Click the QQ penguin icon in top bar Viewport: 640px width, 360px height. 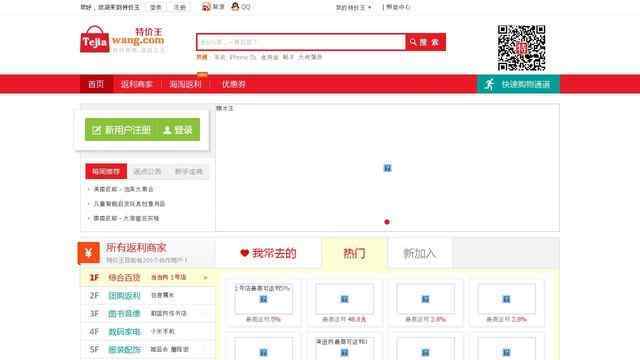click(235, 7)
